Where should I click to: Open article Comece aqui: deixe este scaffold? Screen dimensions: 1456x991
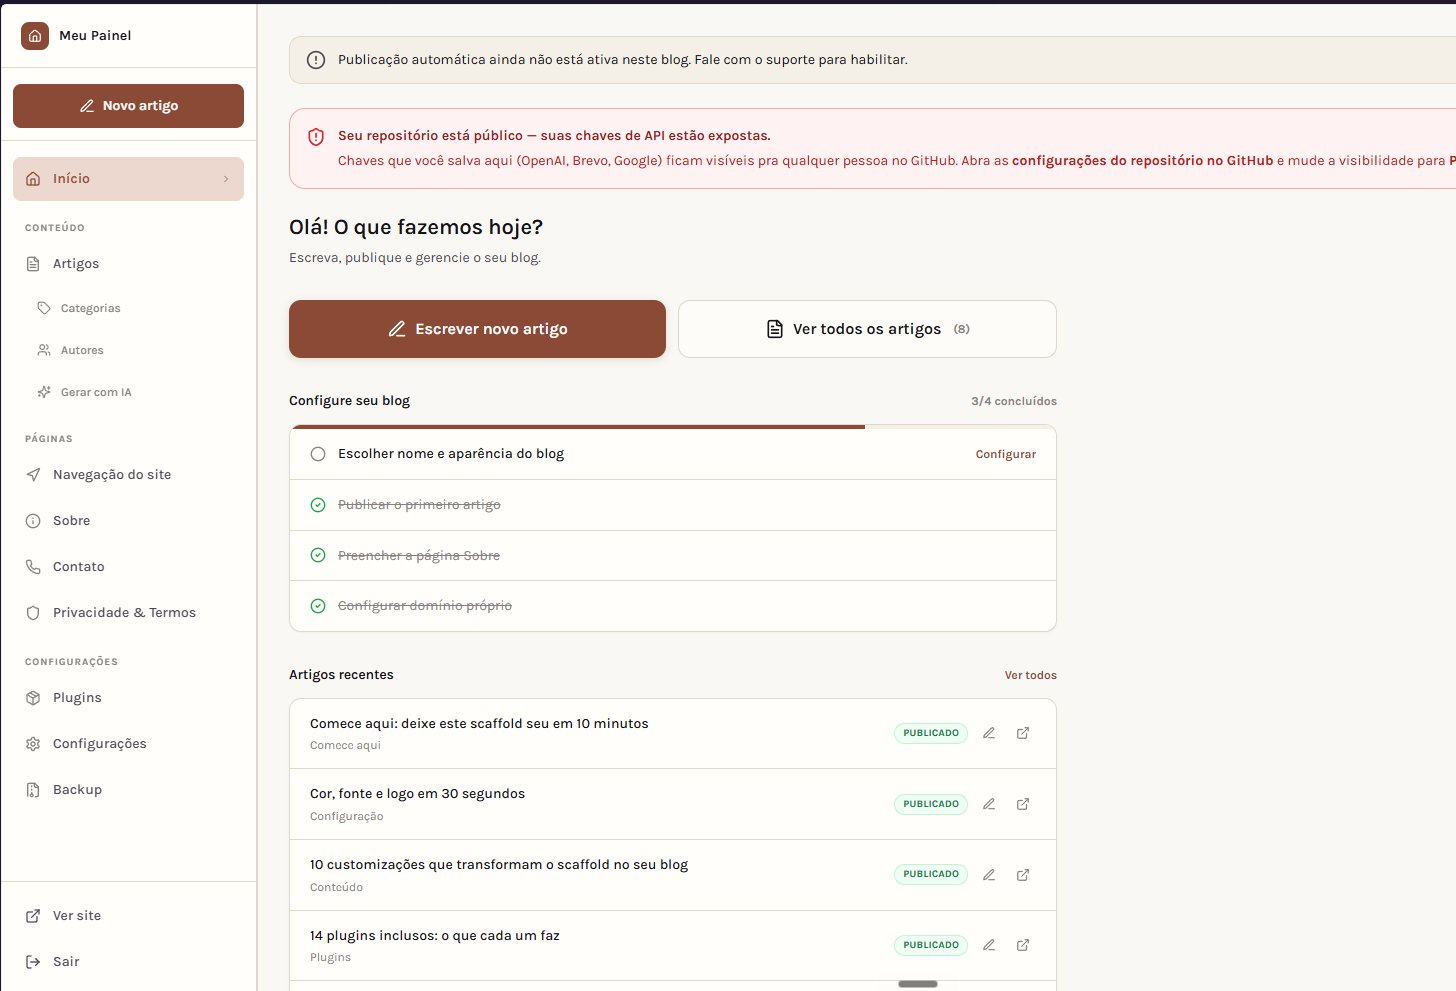point(479,724)
